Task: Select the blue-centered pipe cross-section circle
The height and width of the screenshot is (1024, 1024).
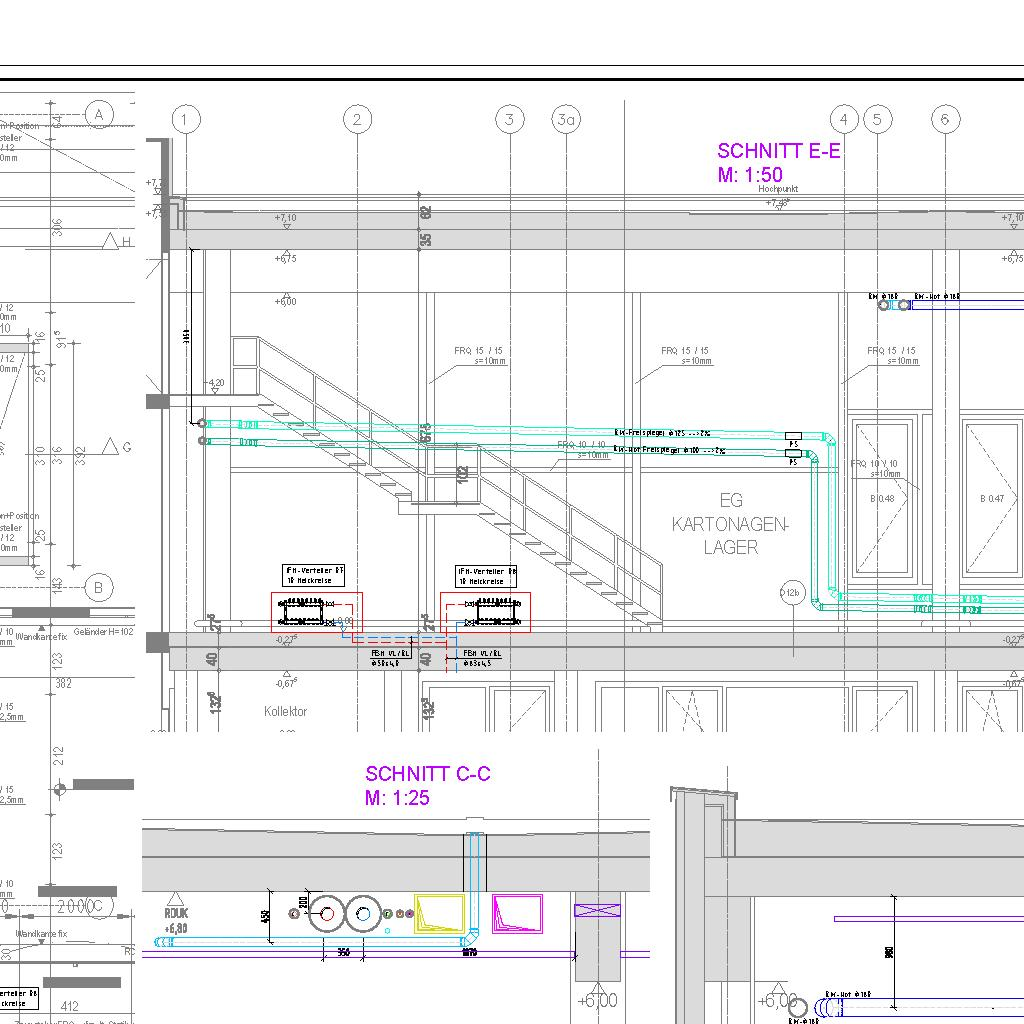Action: [364, 913]
